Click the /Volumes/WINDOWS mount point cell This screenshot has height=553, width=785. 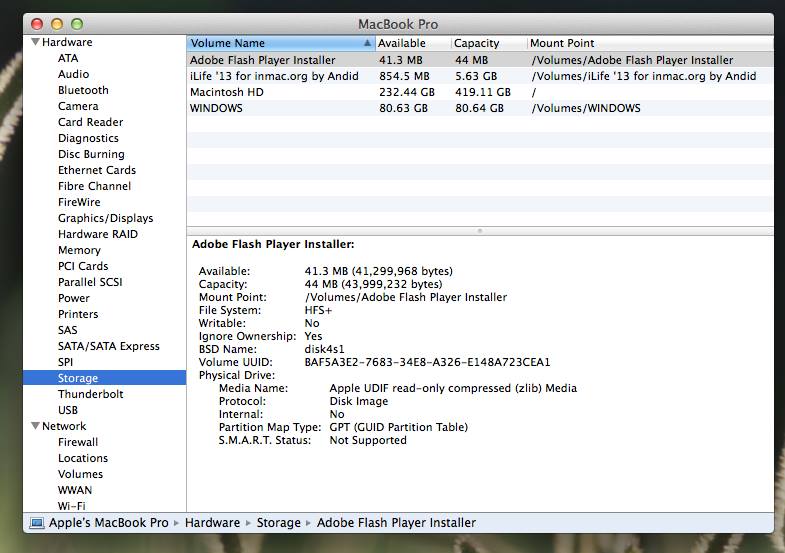pos(586,108)
